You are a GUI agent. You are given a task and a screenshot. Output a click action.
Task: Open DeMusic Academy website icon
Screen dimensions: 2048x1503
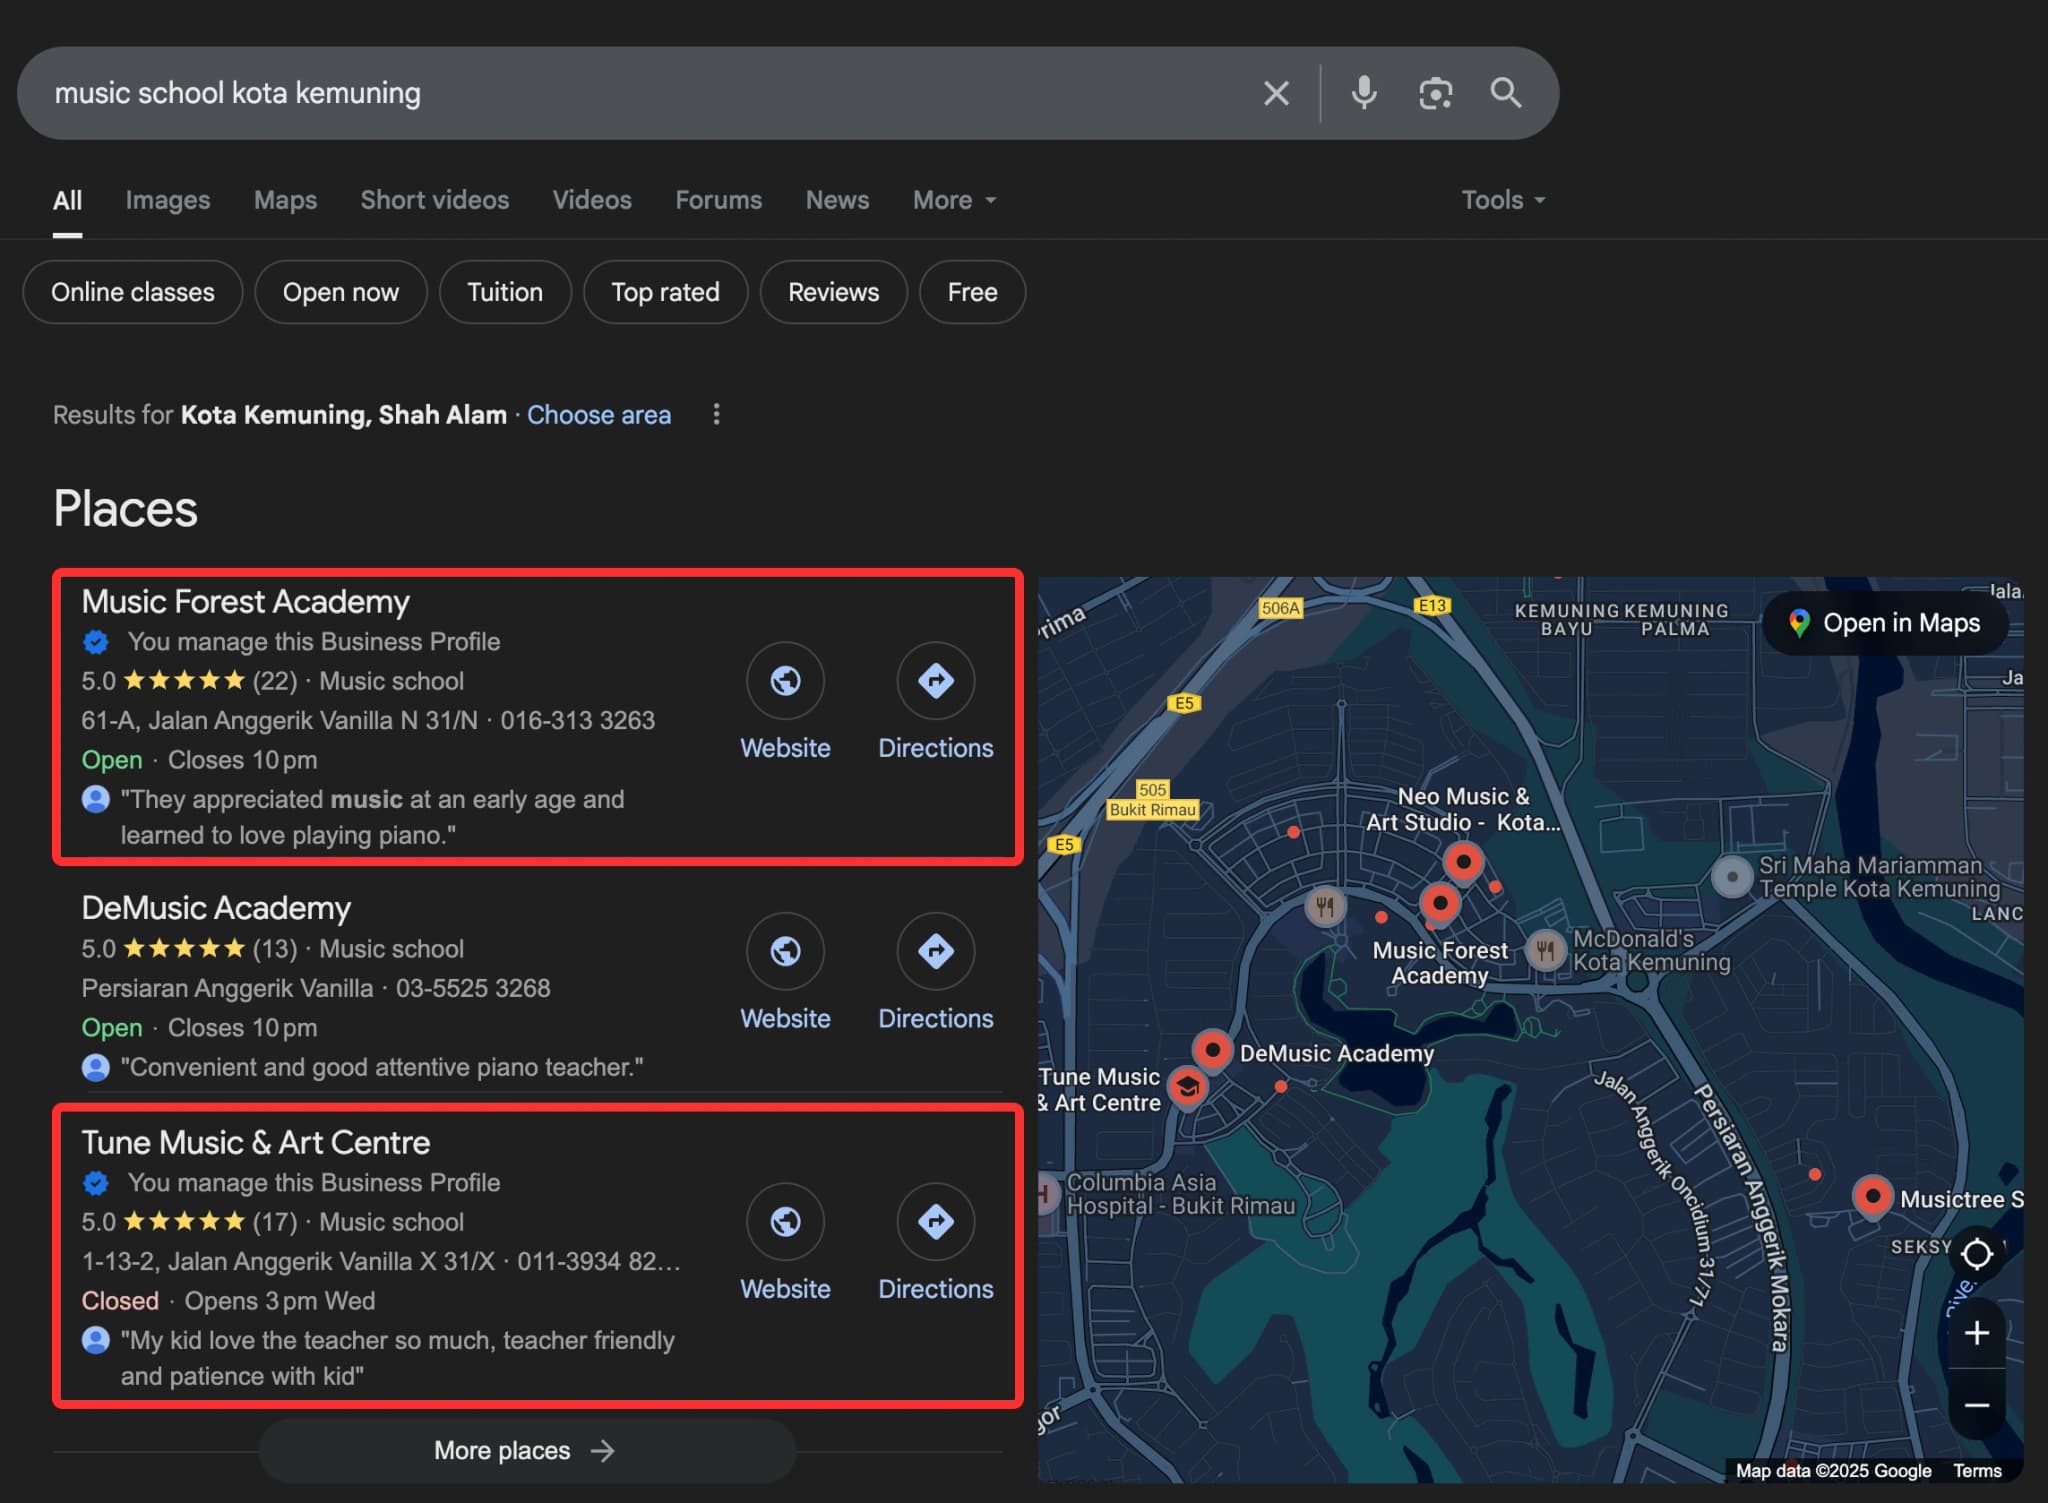click(785, 951)
